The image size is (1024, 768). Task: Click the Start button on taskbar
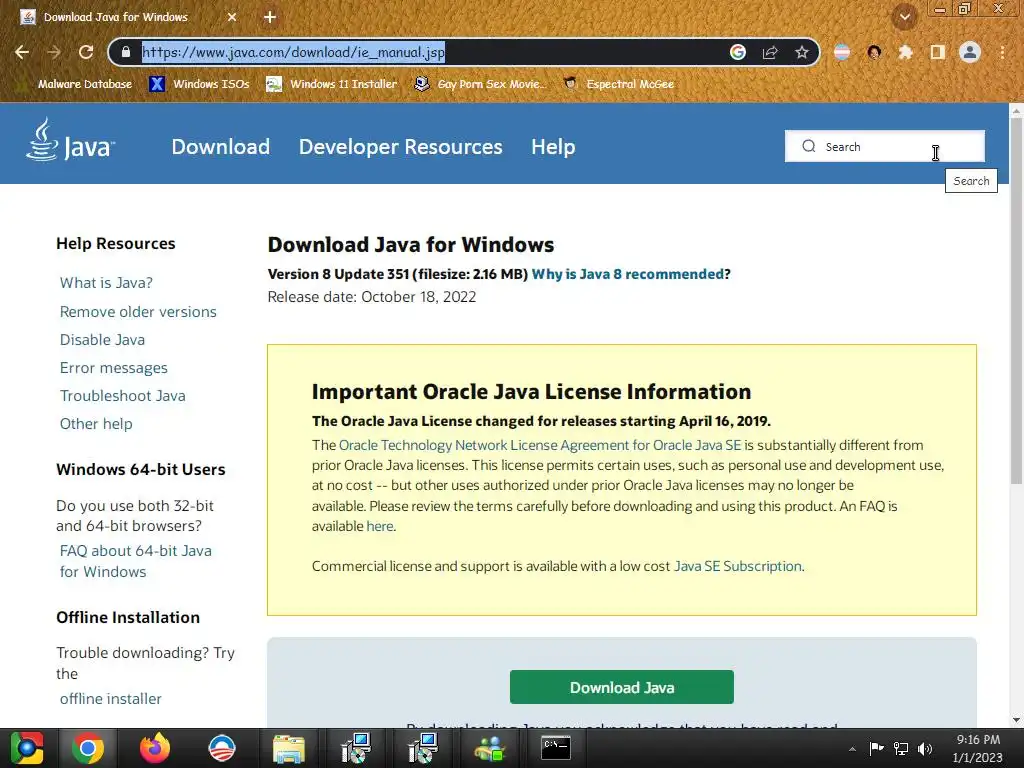[27, 748]
